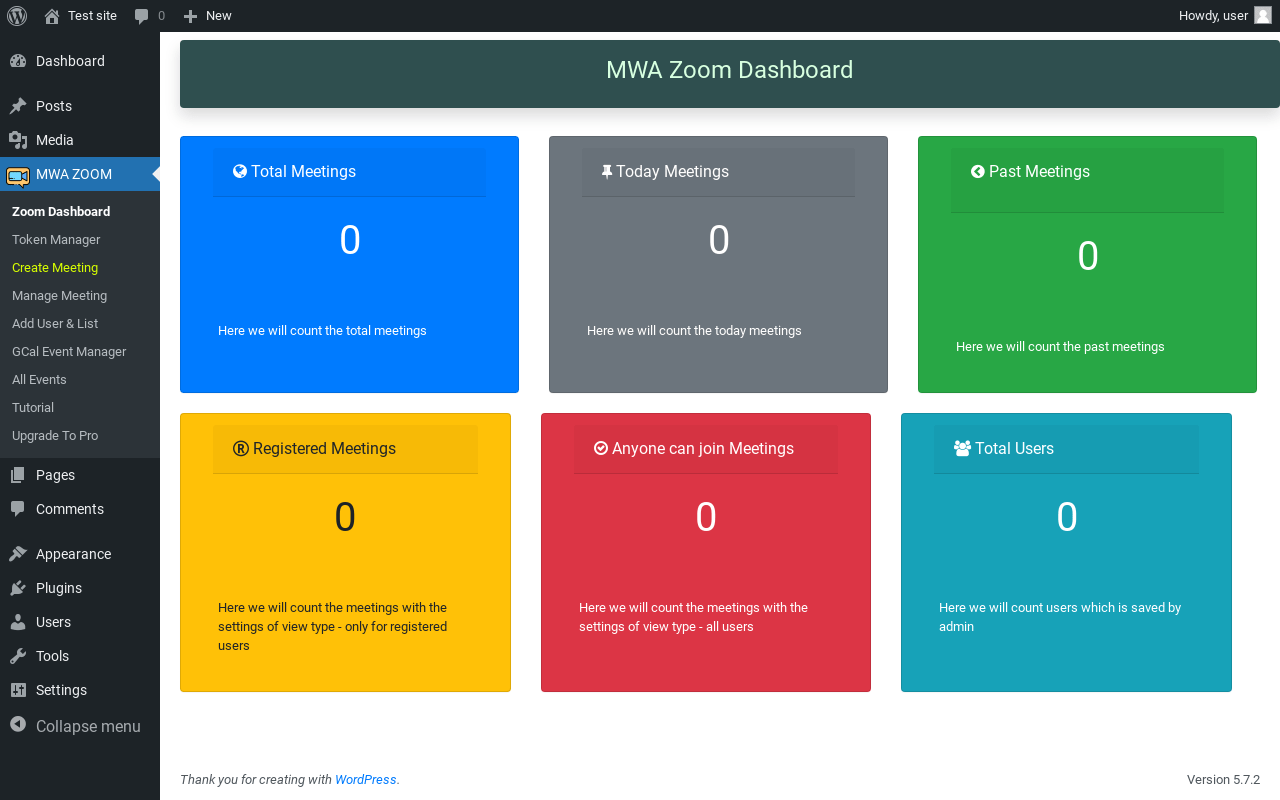1280x800 pixels.
Task: Click the Comments bubble icon in sidebar
Action: [x=18, y=509]
